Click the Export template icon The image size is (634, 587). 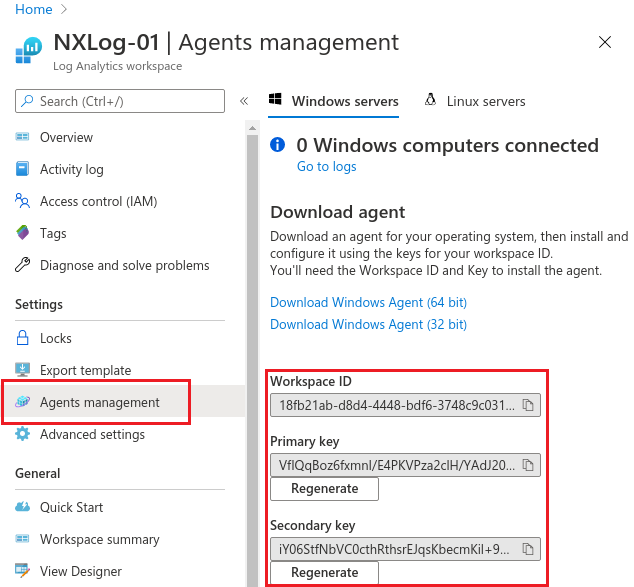coord(22,370)
